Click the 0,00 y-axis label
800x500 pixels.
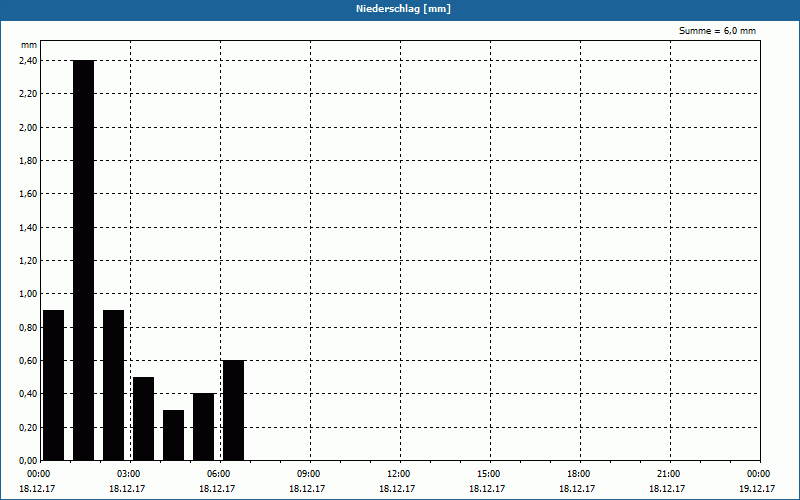tap(28, 461)
